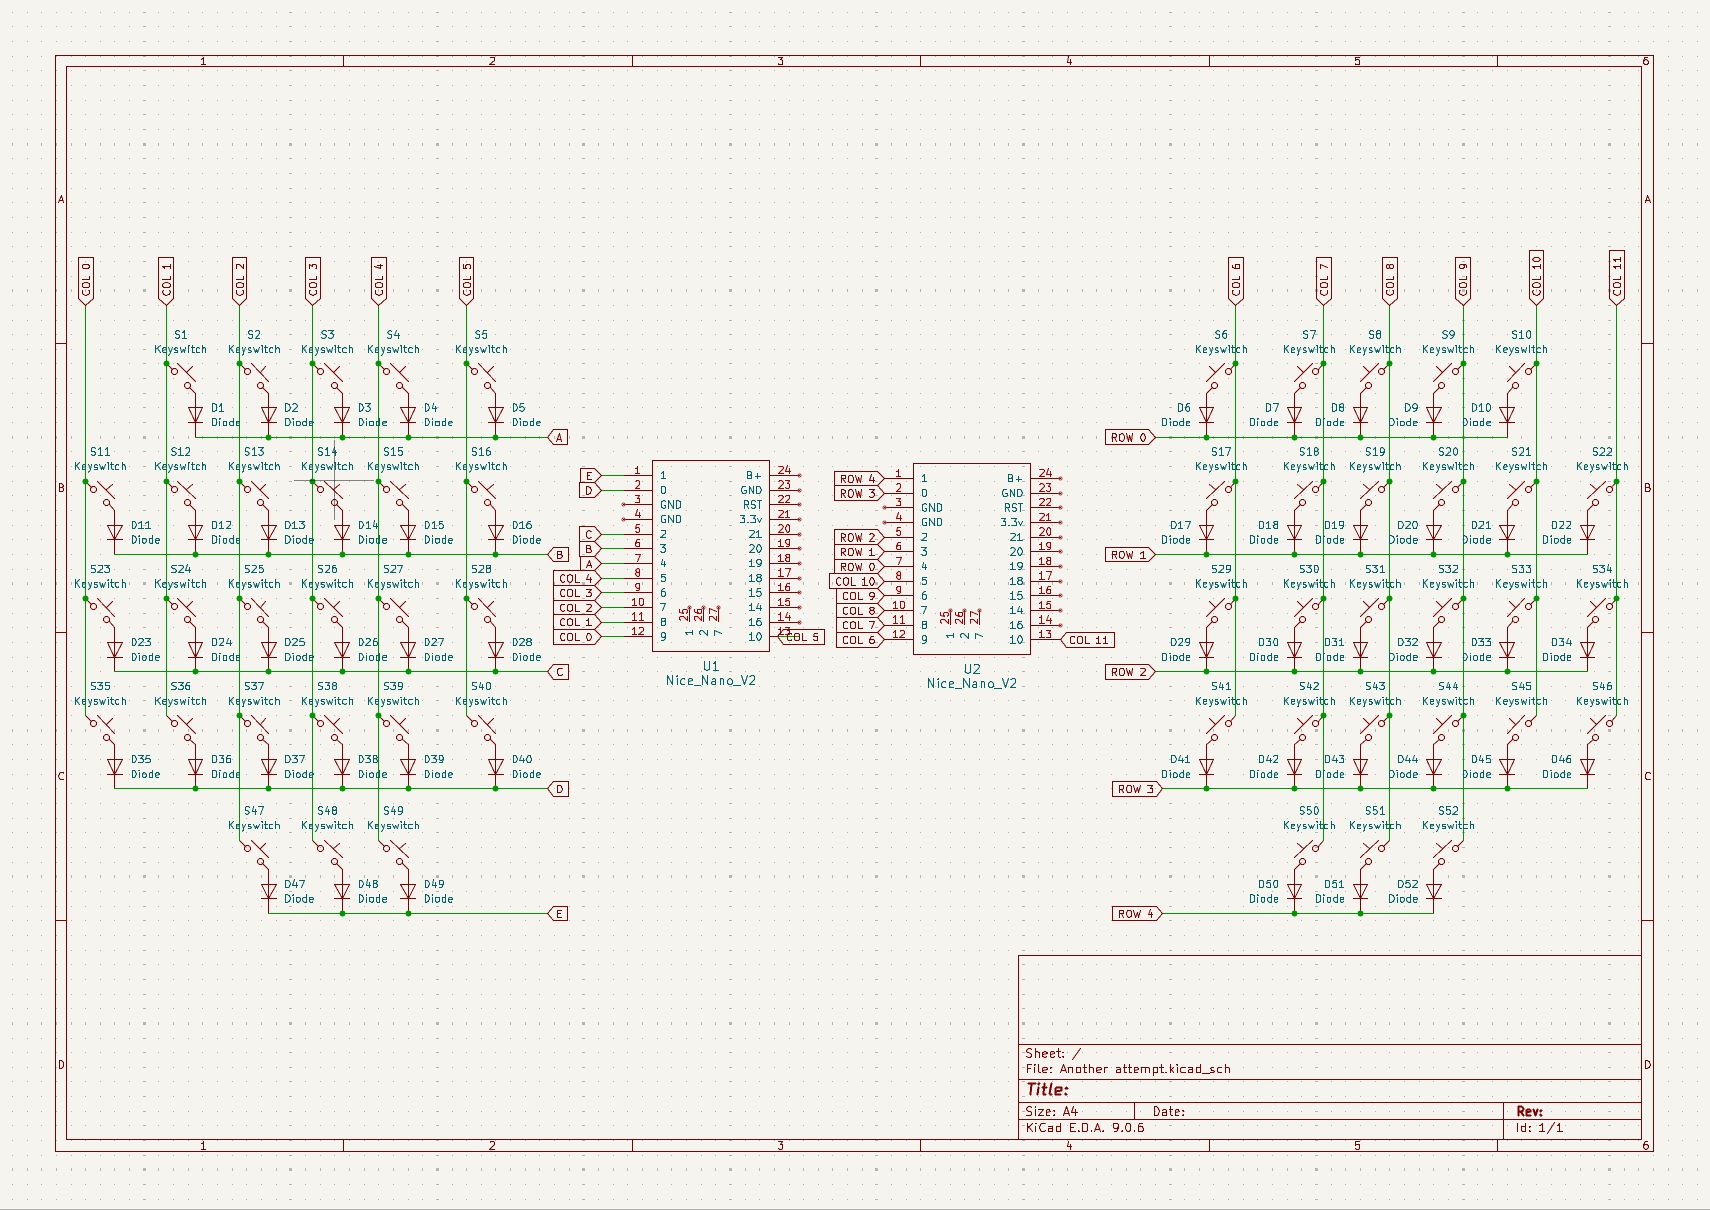Click the D40 reference text
This screenshot has width=1710, height=1210.
[522, 760]
